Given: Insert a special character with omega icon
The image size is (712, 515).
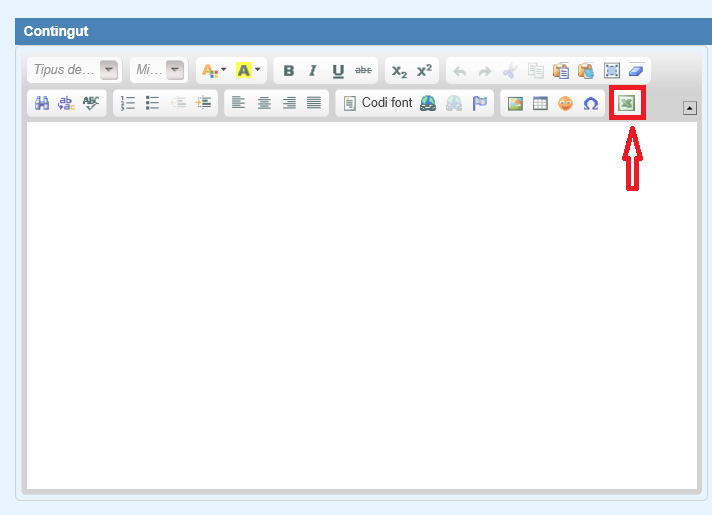Looking at the screenshot, I should (x=590, y=103).
